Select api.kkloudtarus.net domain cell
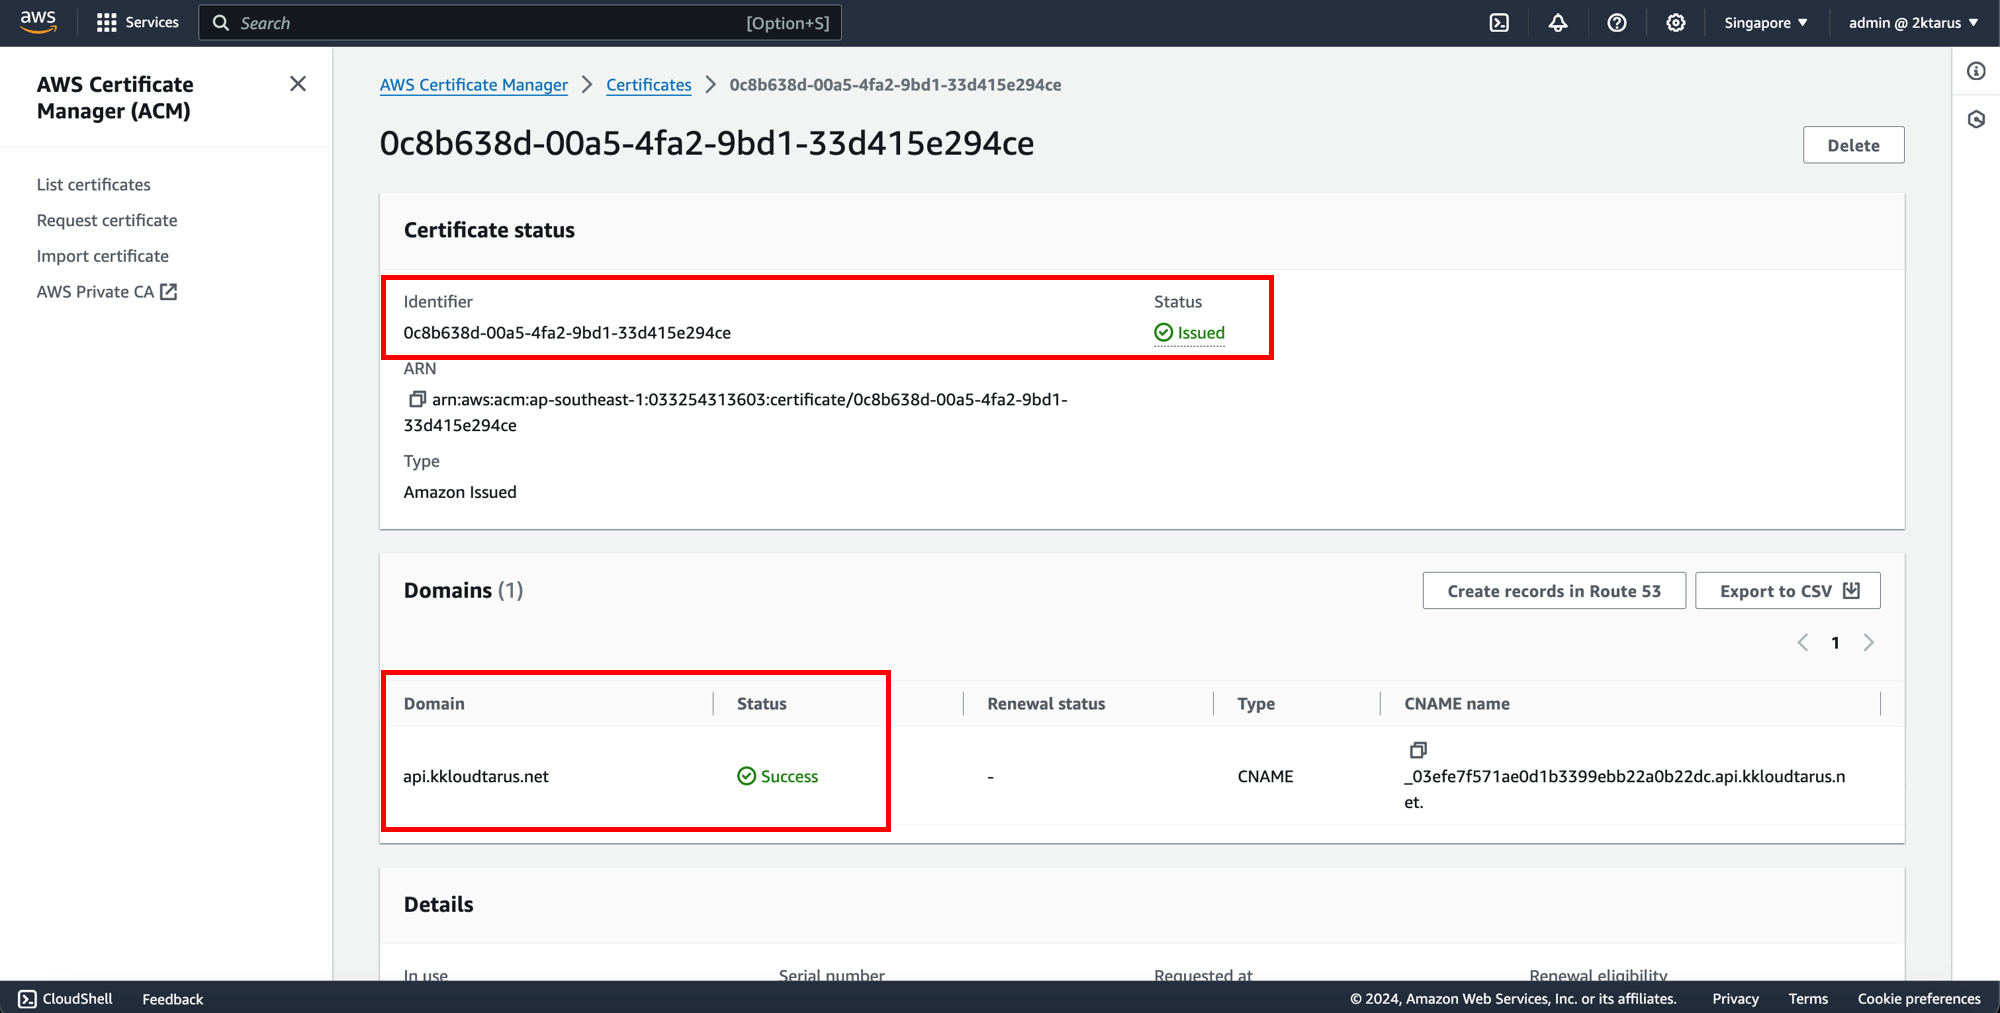This screenshot has height=1013, width=2000. (x=476, y=777)
